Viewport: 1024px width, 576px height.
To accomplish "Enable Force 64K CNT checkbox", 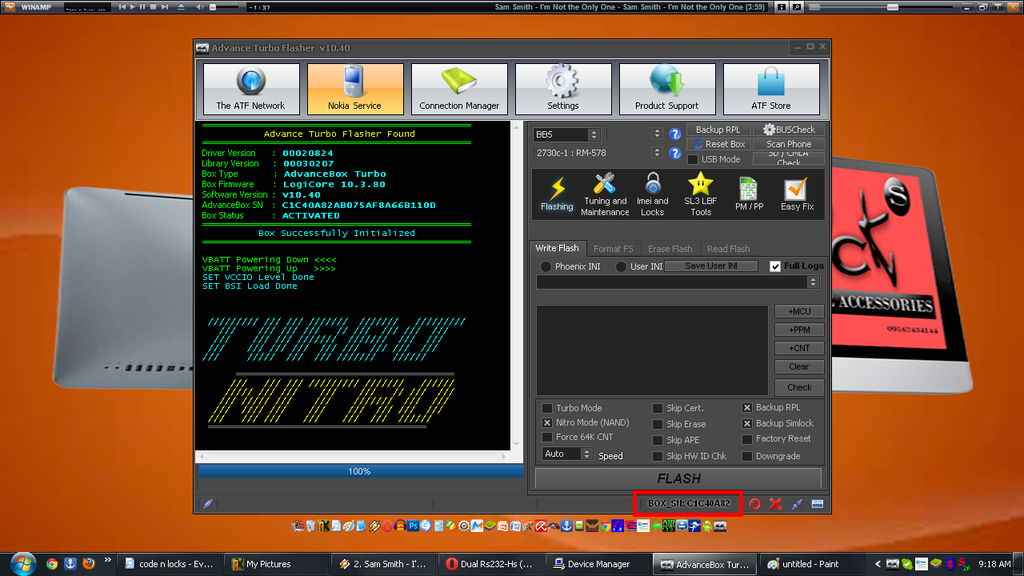I will (x=547, y=438).
